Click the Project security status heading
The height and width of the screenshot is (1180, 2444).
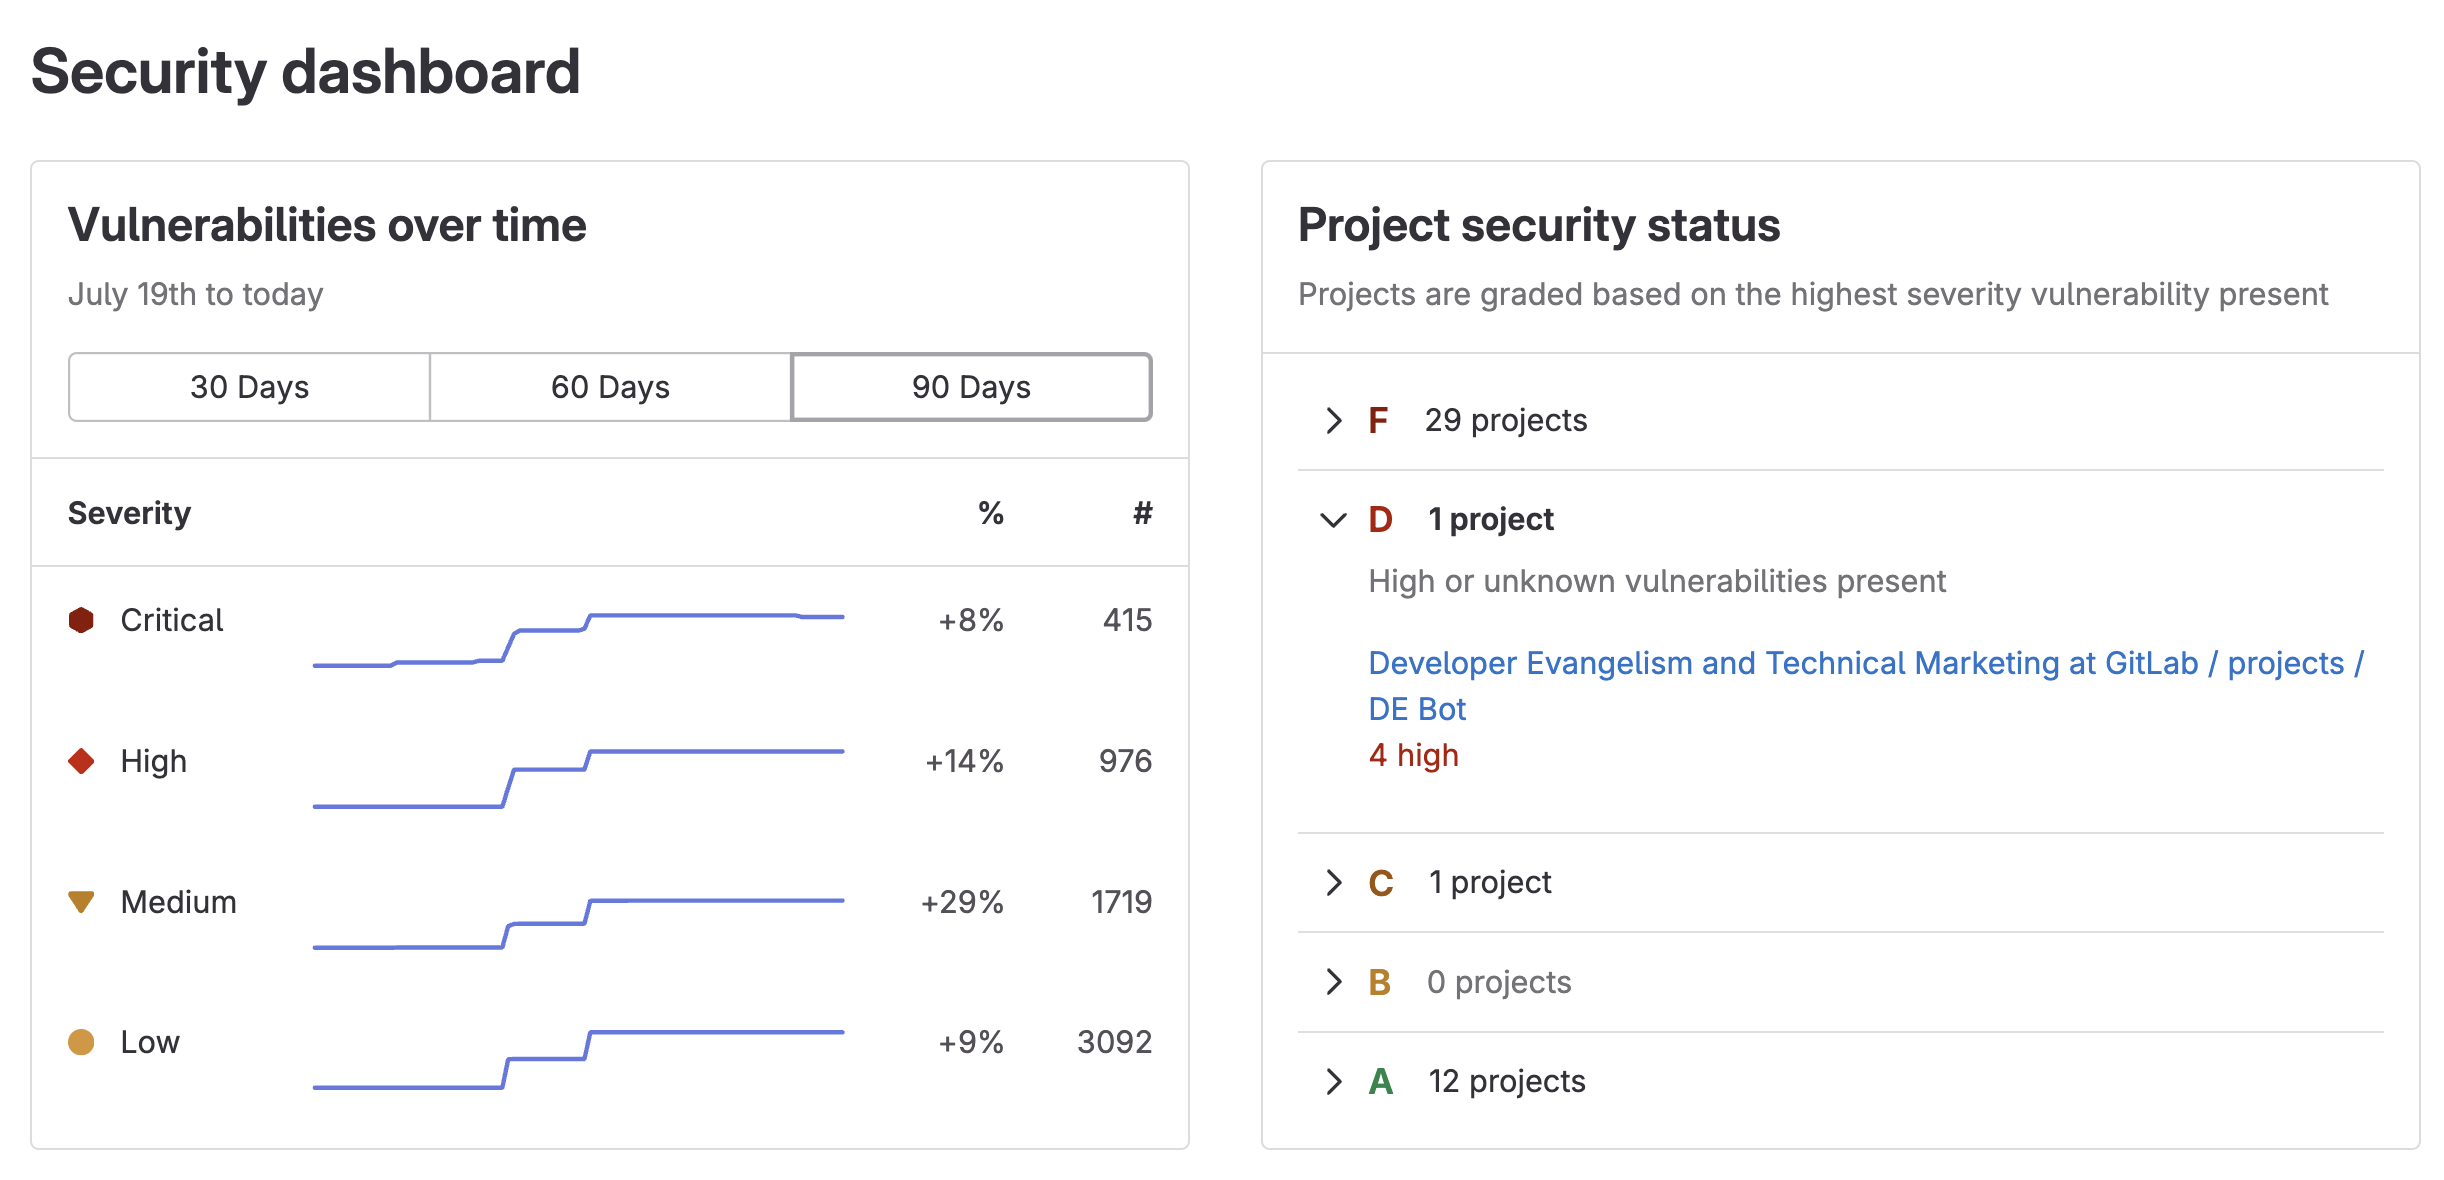click(1539, 225)
